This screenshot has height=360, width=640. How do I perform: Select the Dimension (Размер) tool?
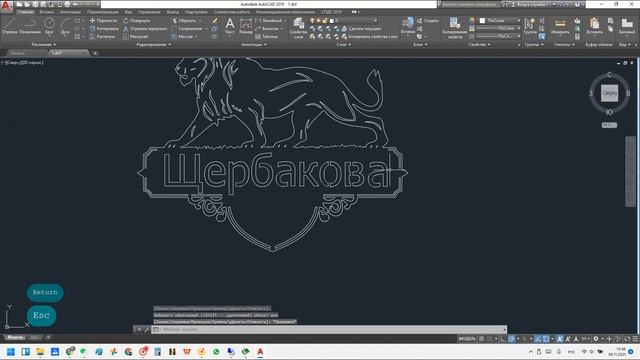tap(246, 25)
